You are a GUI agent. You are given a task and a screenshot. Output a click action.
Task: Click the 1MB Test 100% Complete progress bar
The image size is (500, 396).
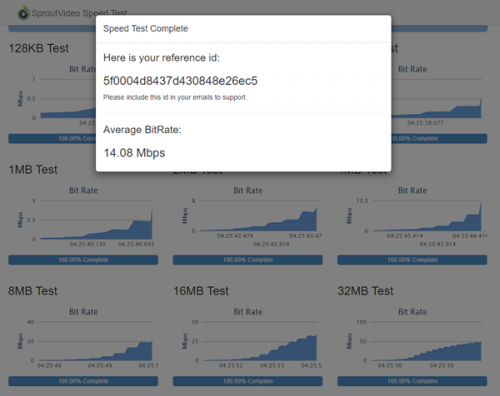[x=83, y=260]
